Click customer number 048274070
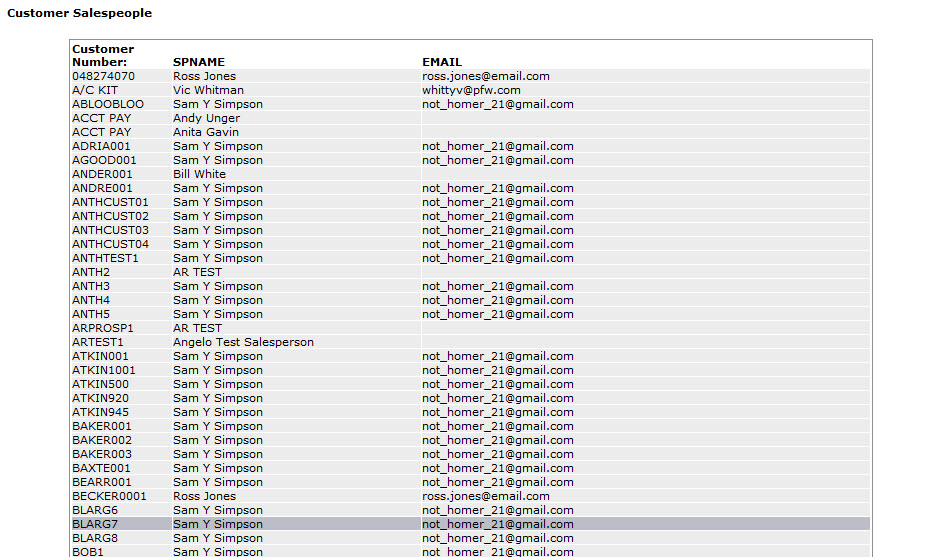This screenshot has height=557, width=937. tap(103, 76)
